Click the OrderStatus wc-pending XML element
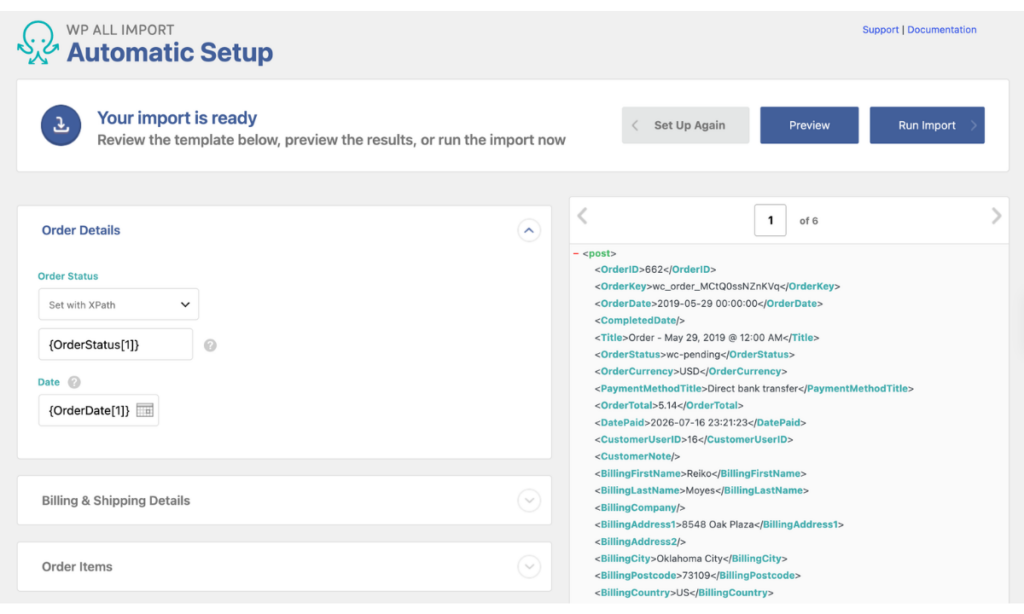Screen dimensions: 1024x614 (694, 354)
